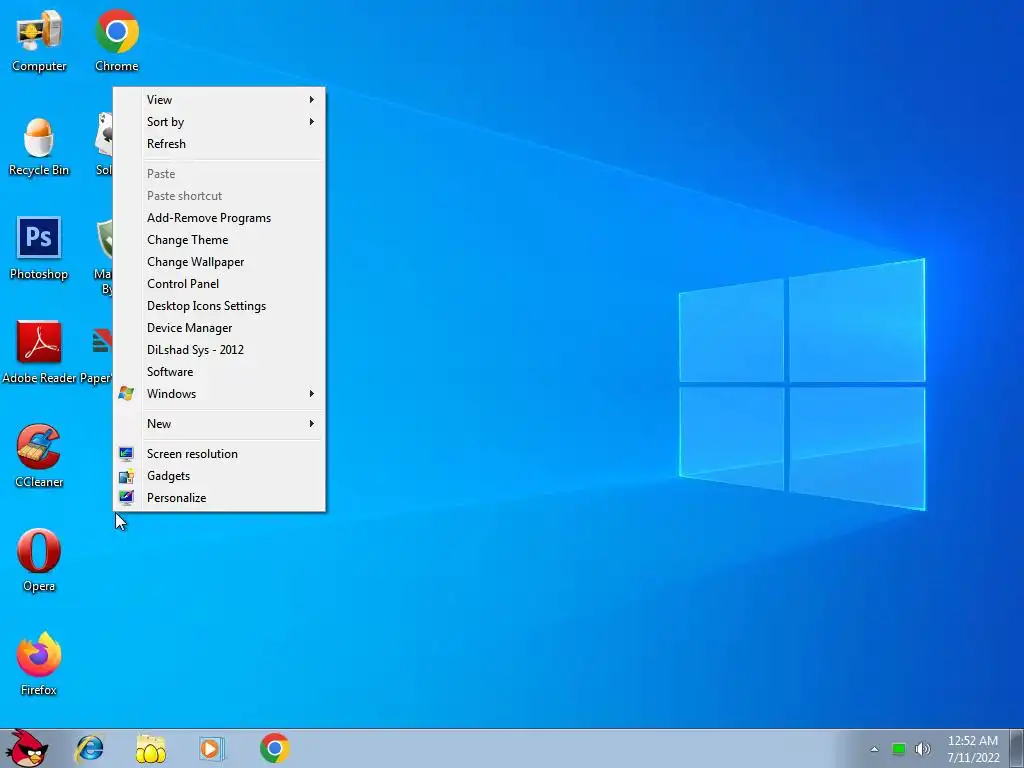Open Gadgets from the context menu
The height and width of the screenshot is (768, 1024).
pyautogui.click(x=219, y=476)
